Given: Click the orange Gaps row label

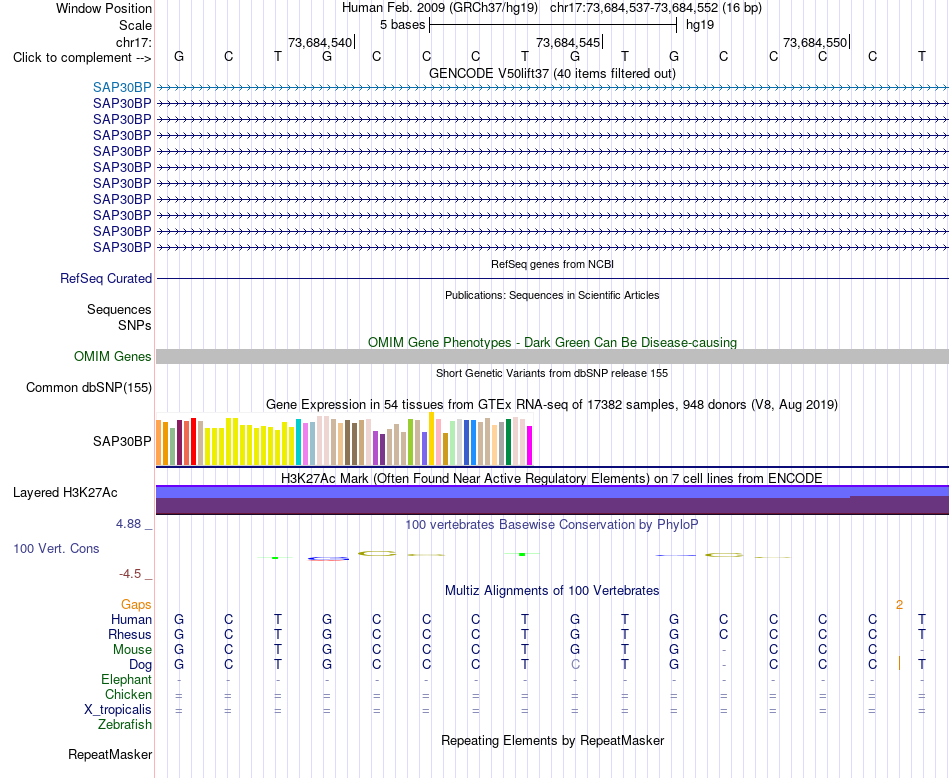Looking at the screenshot, I should 136,604.
